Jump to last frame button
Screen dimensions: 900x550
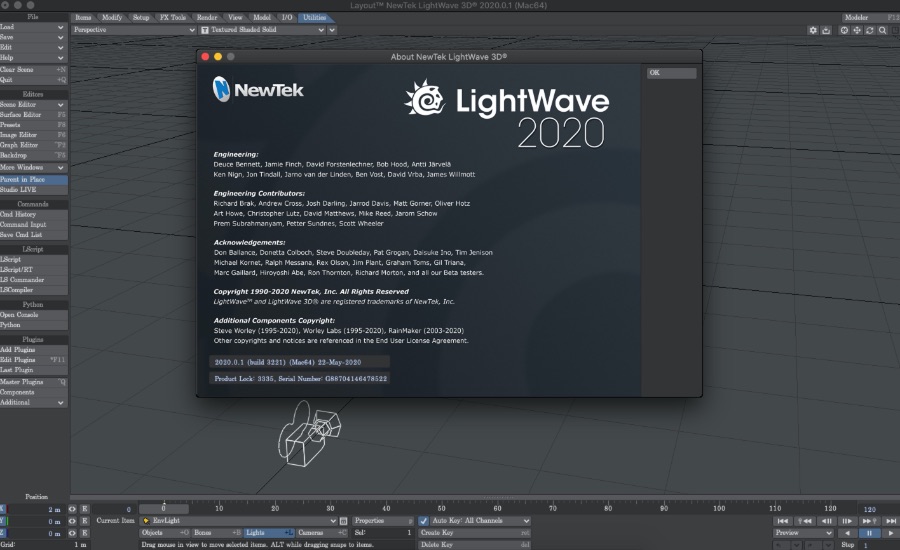coord(890,521)
